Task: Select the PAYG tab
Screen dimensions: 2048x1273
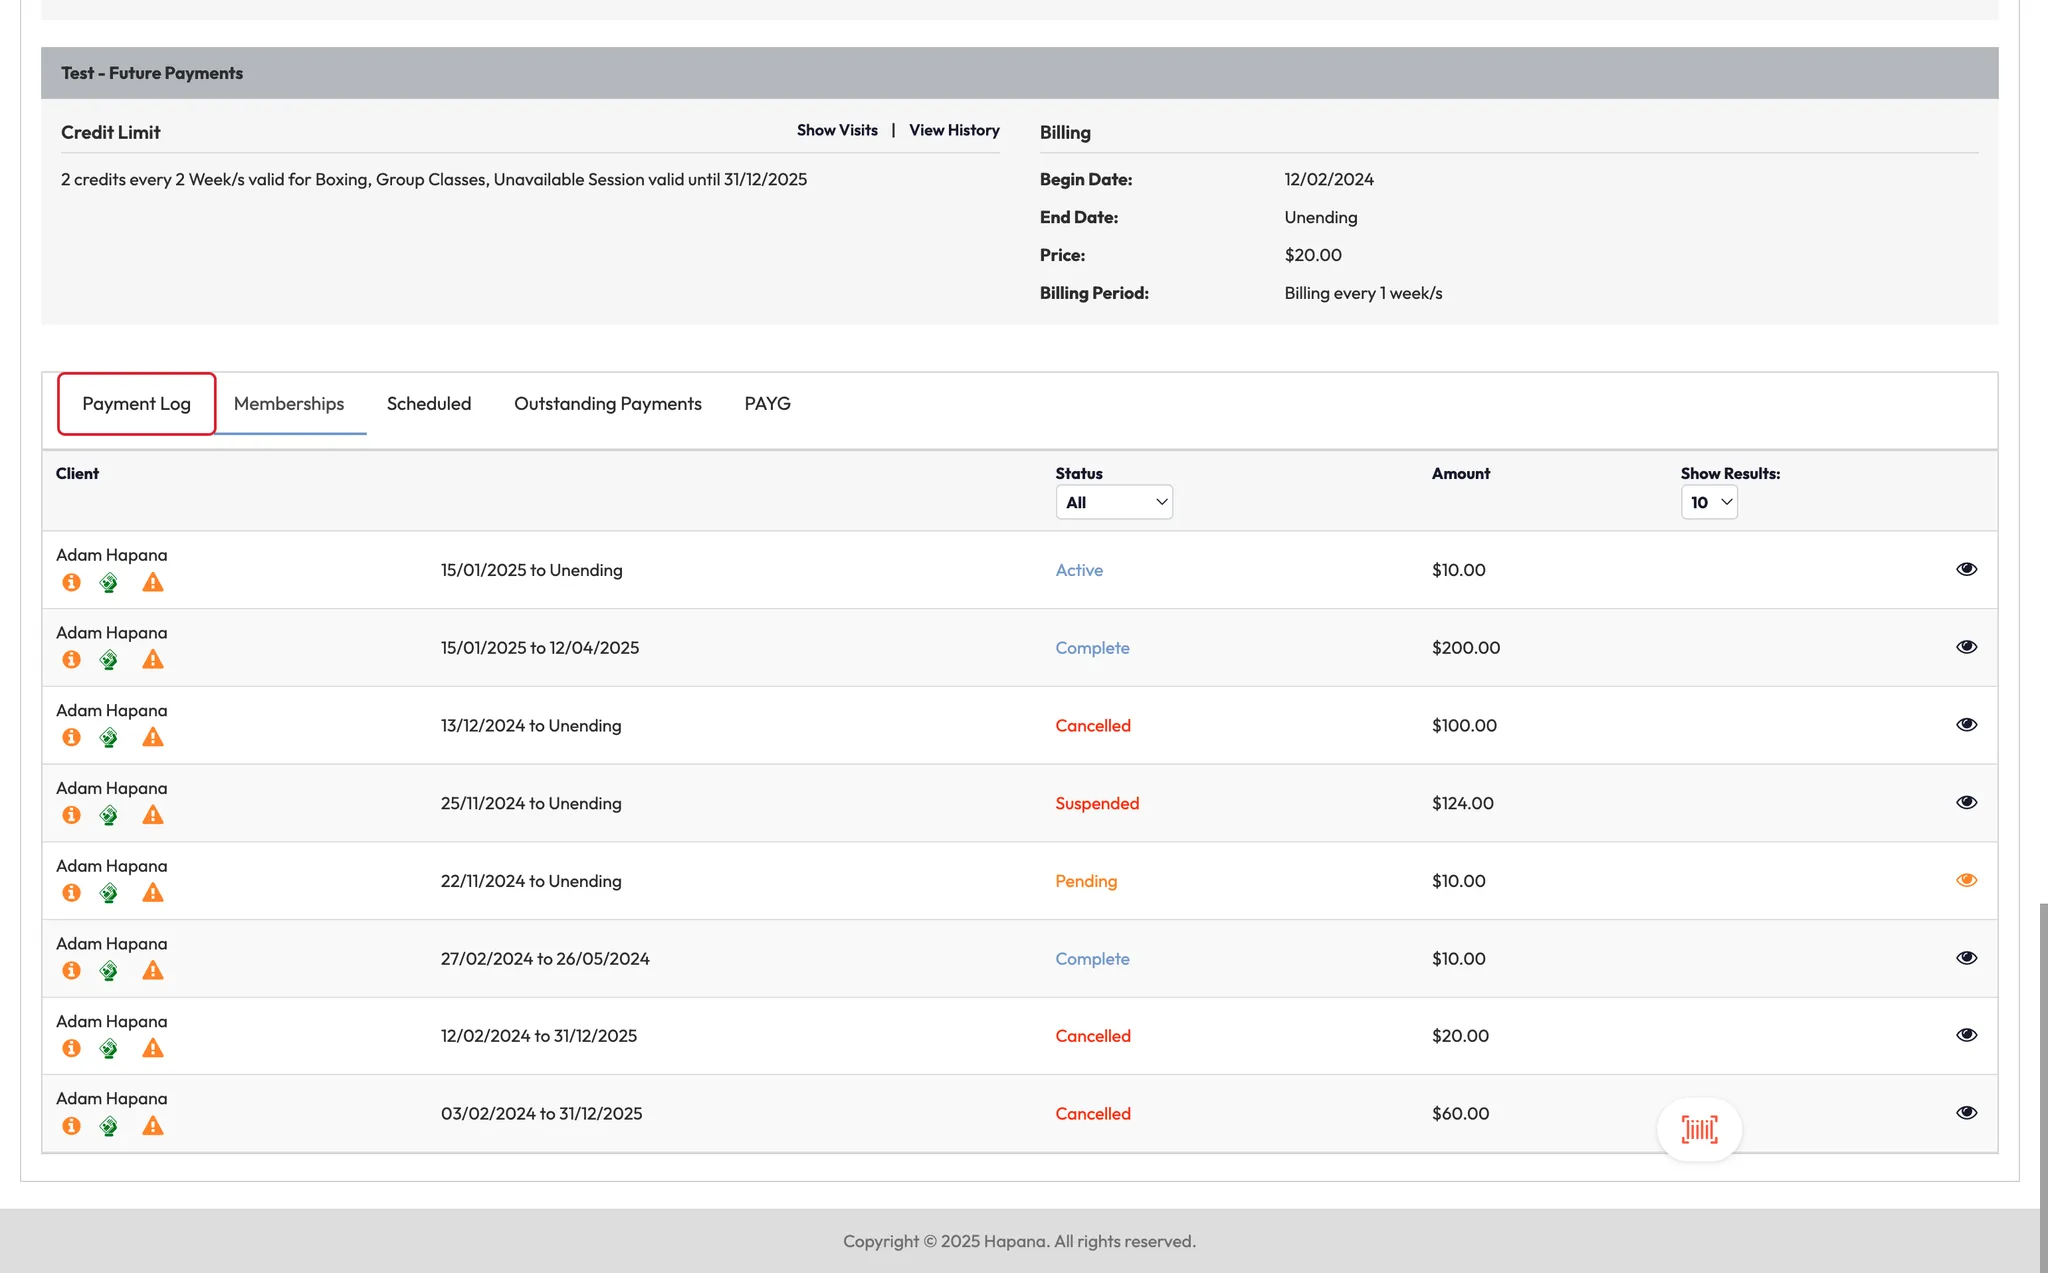Action: point(767,404)
